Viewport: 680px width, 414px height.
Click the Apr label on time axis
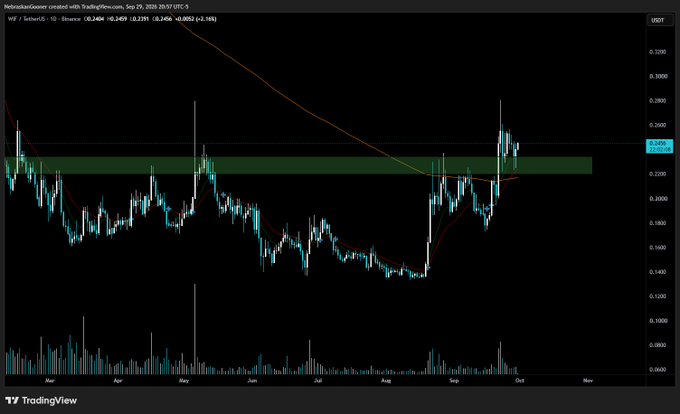118,381
